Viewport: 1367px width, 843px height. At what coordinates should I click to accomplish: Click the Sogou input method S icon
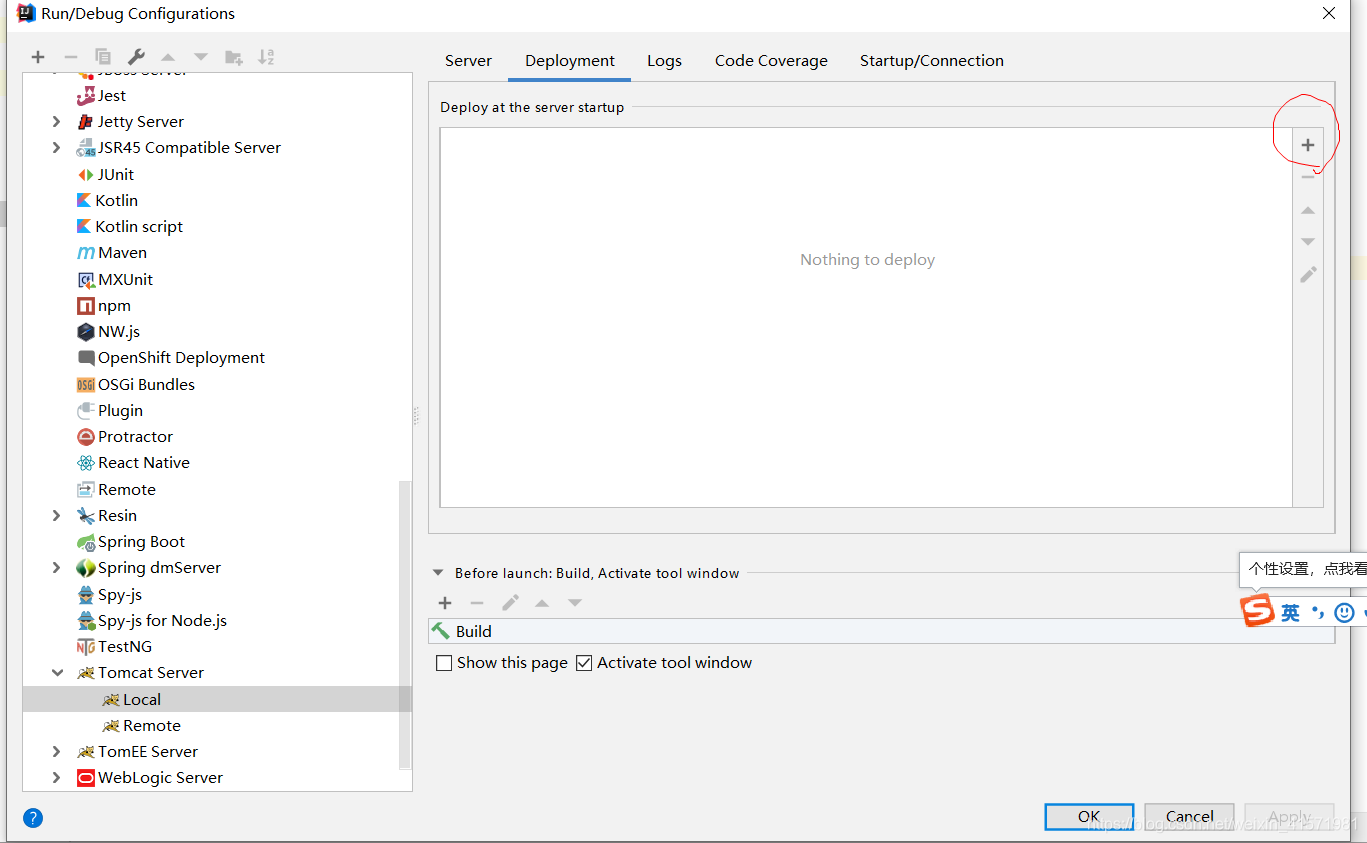click(x=1258, y=610)
